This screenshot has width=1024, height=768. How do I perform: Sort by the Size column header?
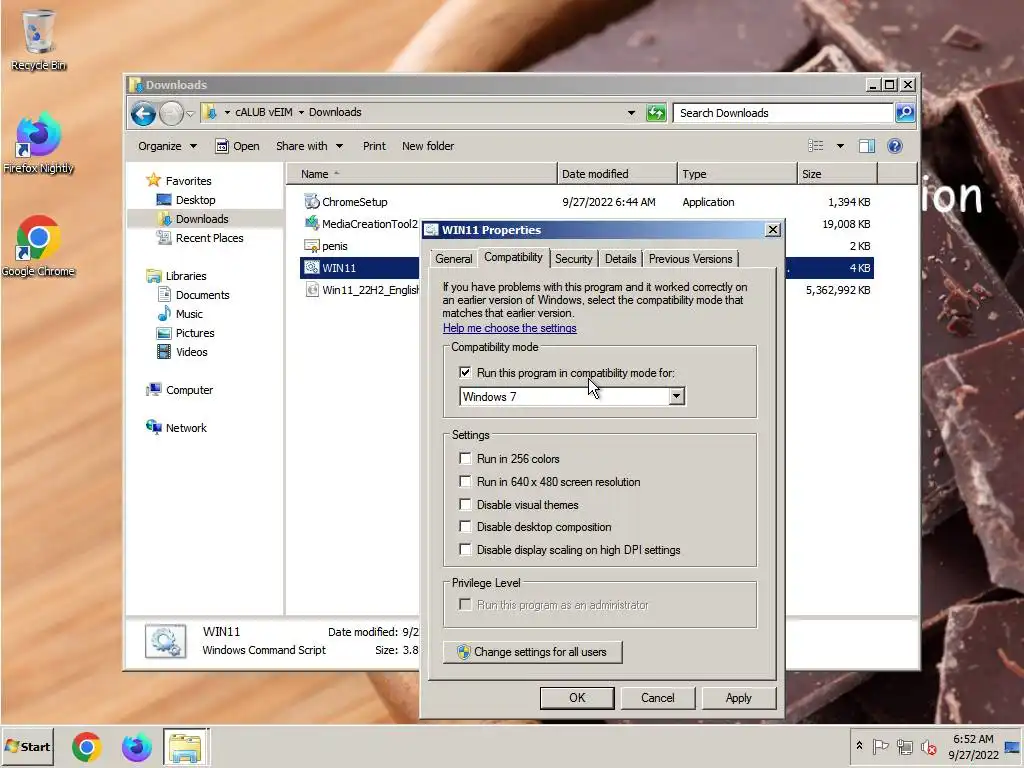(837, 174)
